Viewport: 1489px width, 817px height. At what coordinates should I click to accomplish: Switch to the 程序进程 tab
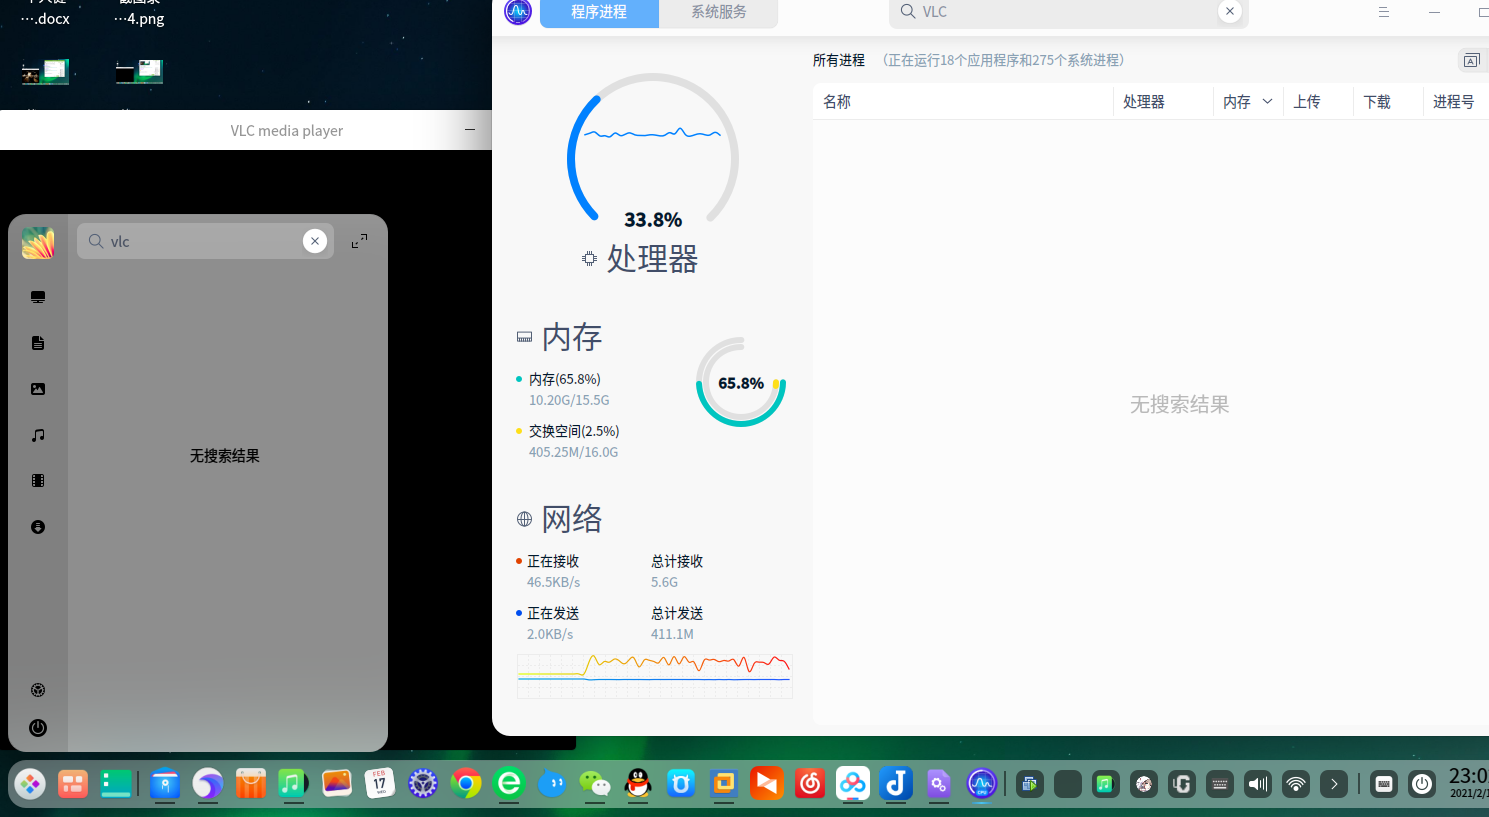pos(599,12)
